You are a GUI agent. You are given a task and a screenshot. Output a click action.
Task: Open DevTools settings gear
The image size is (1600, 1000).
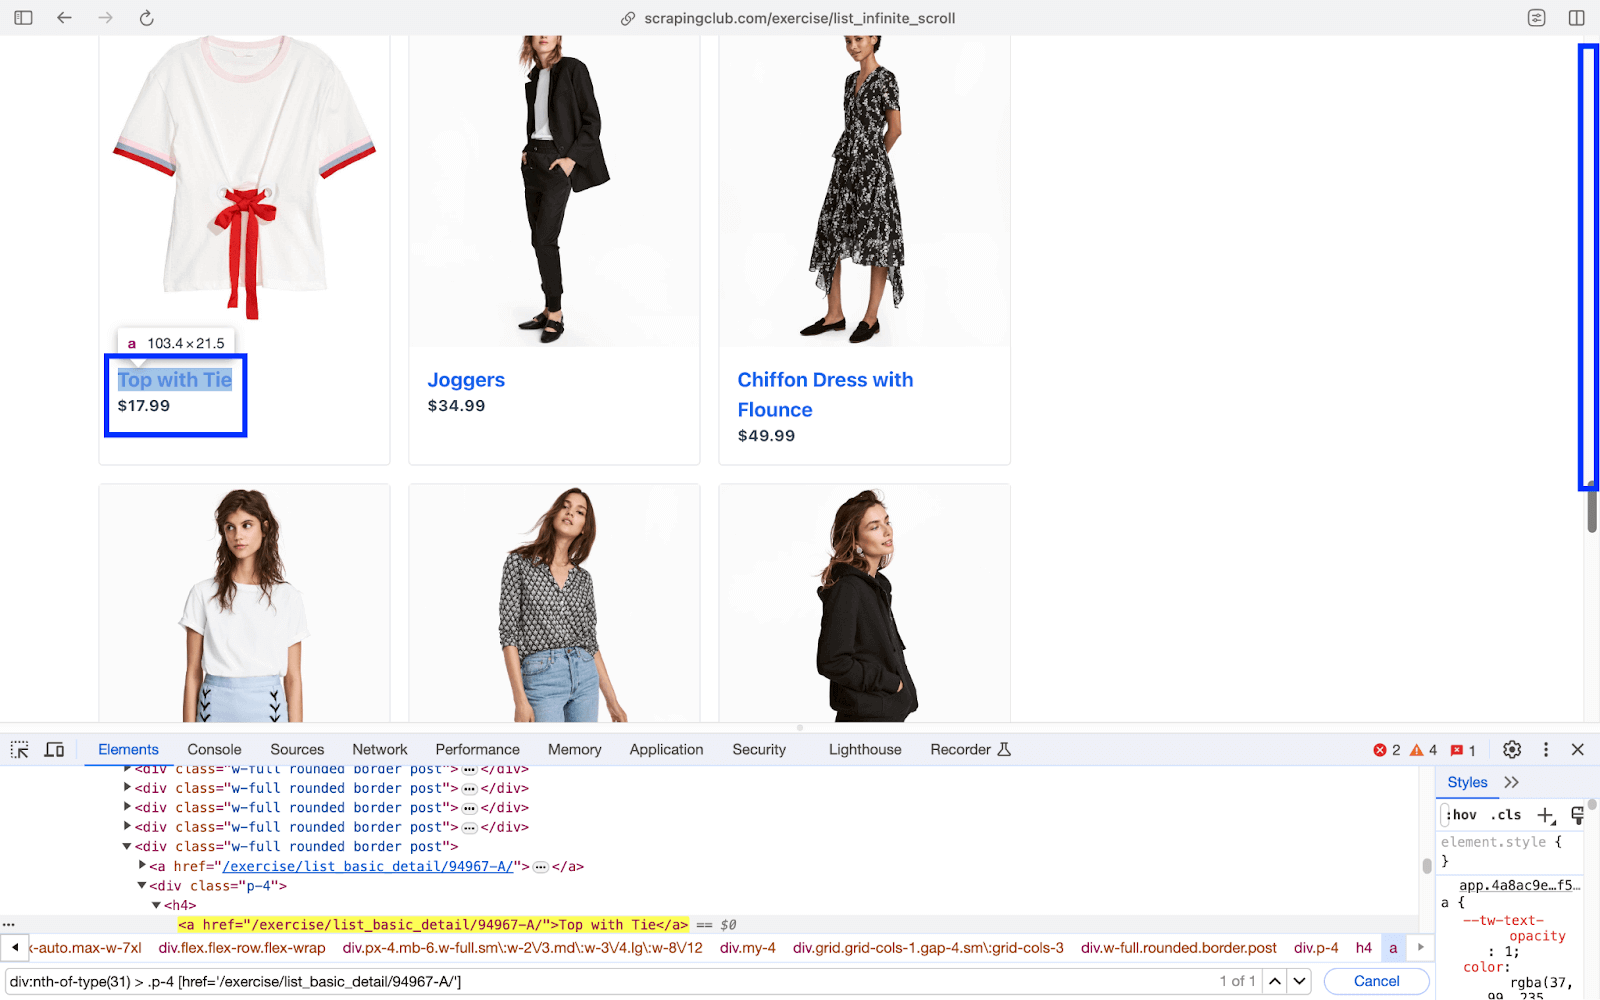point(1512,749)
